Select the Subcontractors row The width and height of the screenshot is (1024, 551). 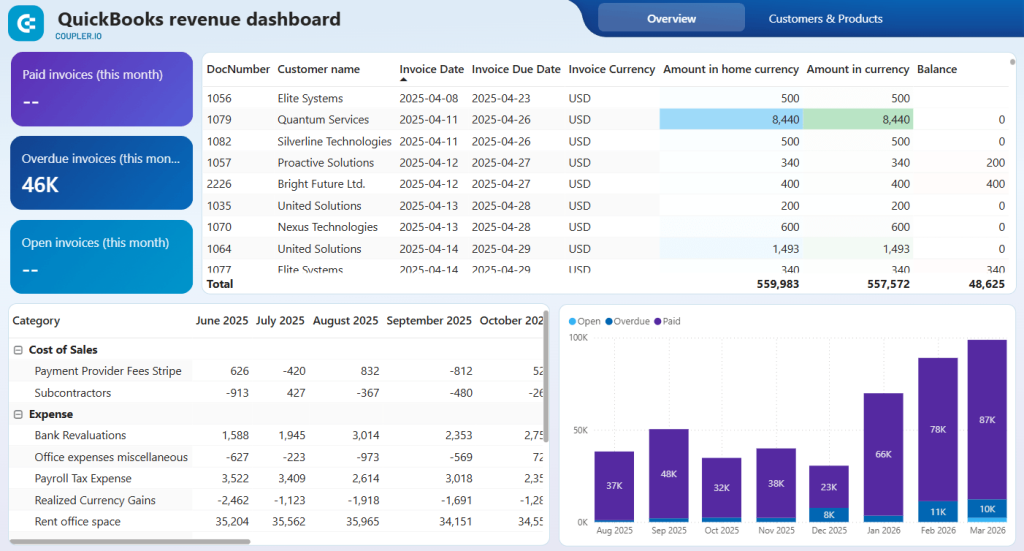click(277, 393)
